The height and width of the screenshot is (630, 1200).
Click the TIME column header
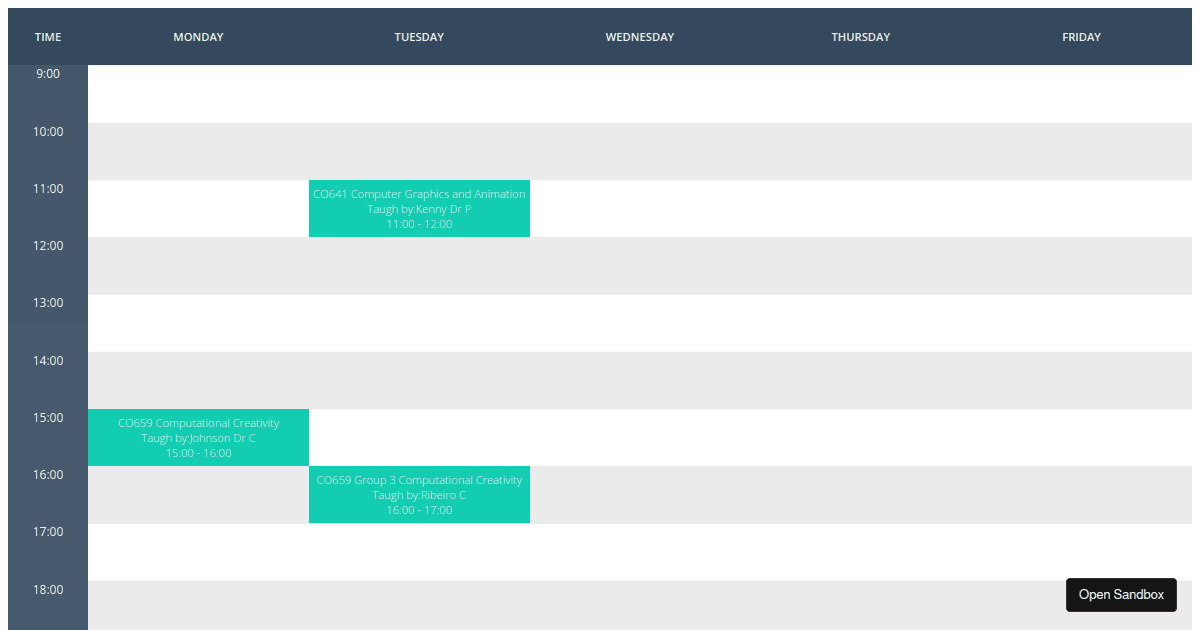[47, 37]
